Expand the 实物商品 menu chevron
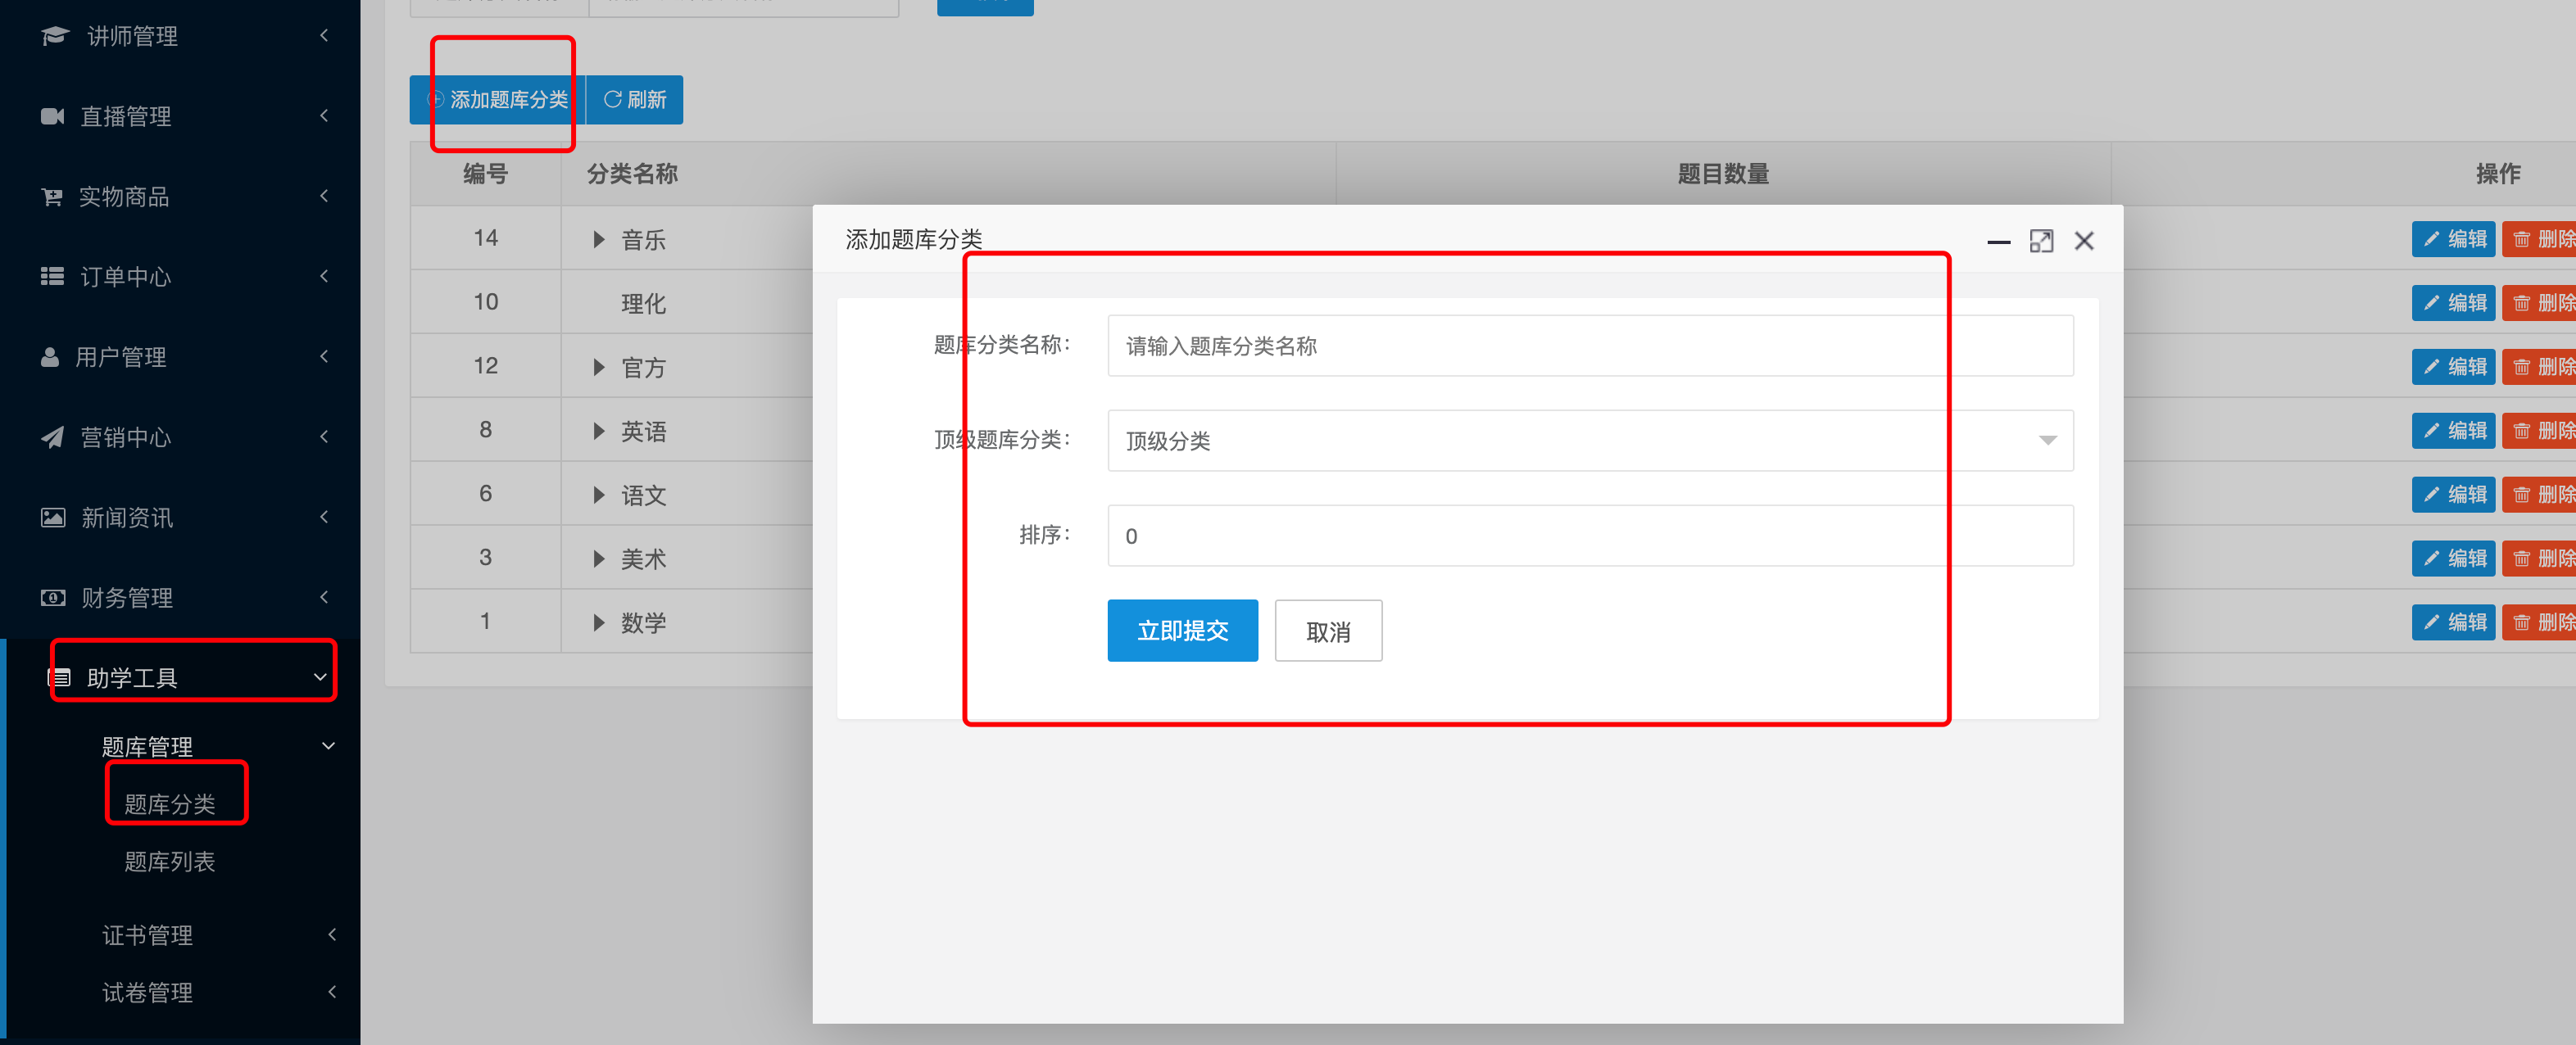 (324, 196)
